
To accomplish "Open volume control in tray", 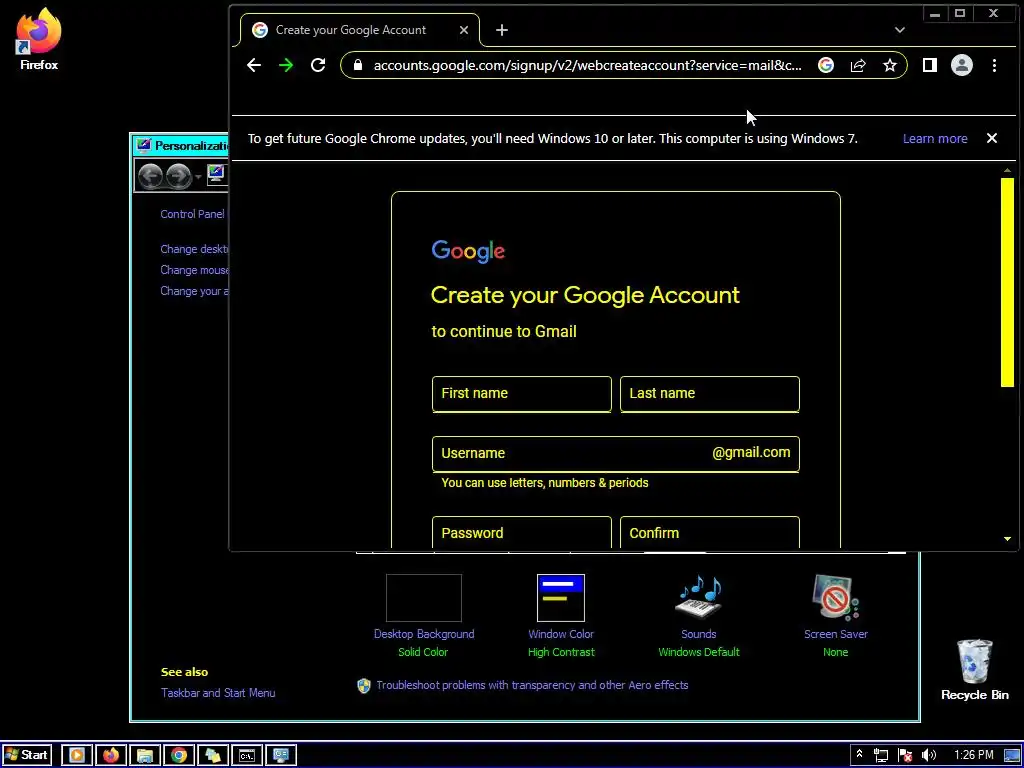I will (929, 756).
